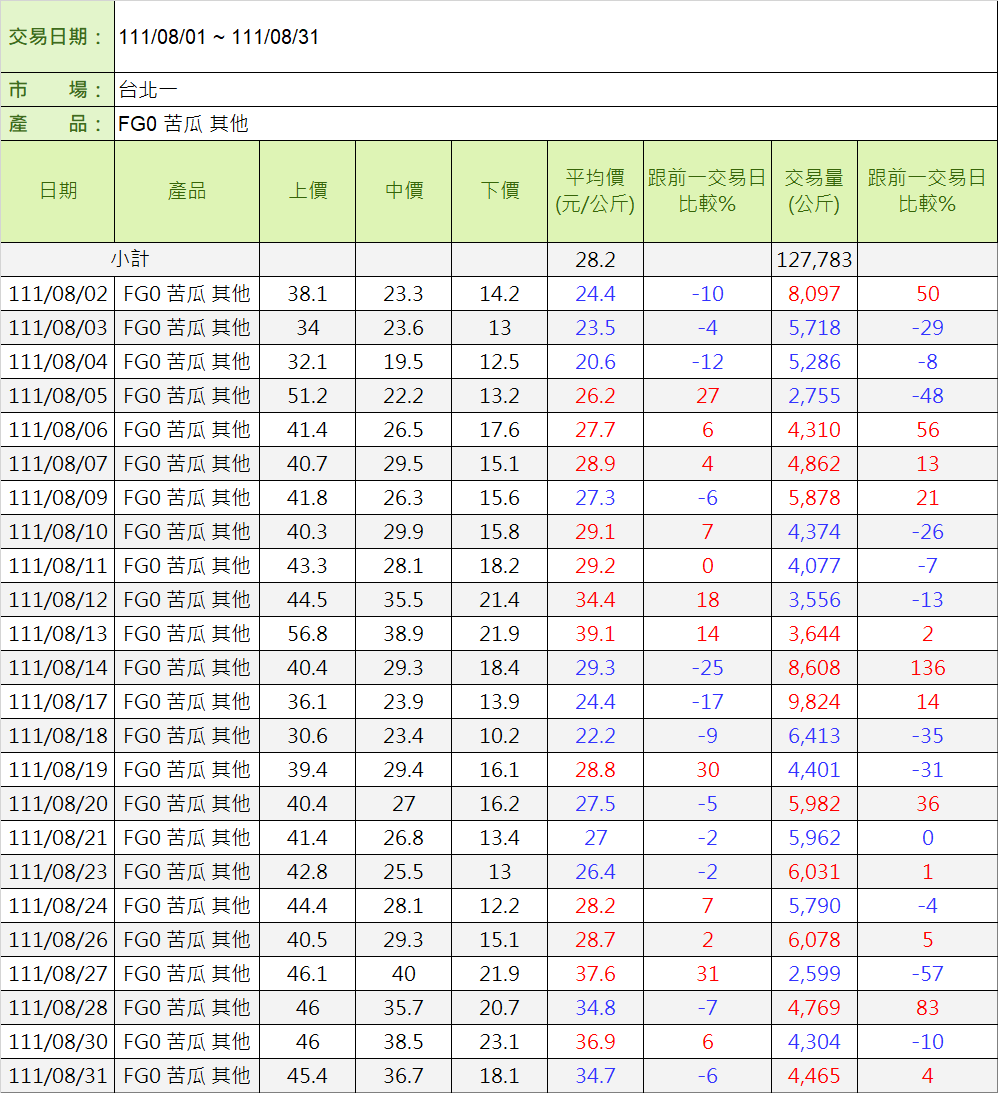Select the 小計 subtotal label cell

[130, 260]
